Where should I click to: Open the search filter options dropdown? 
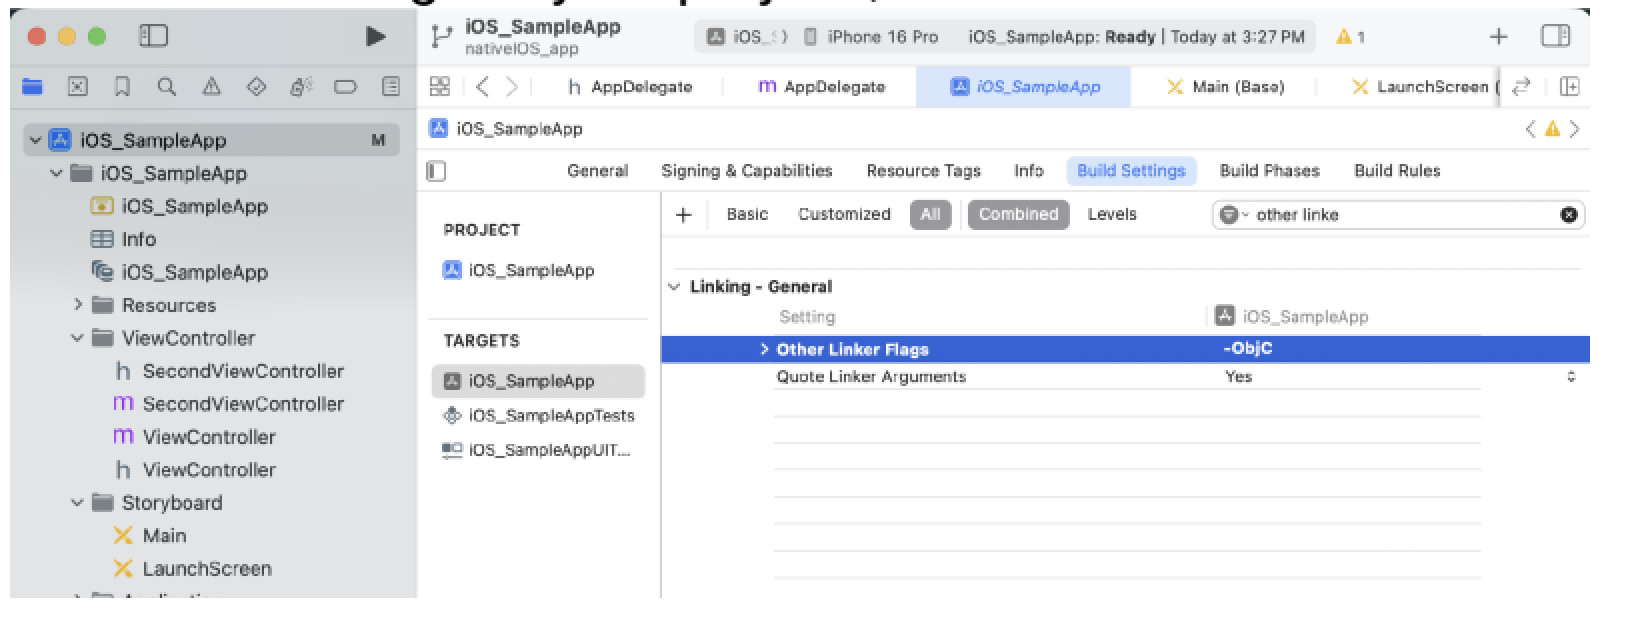(1234, 215)
